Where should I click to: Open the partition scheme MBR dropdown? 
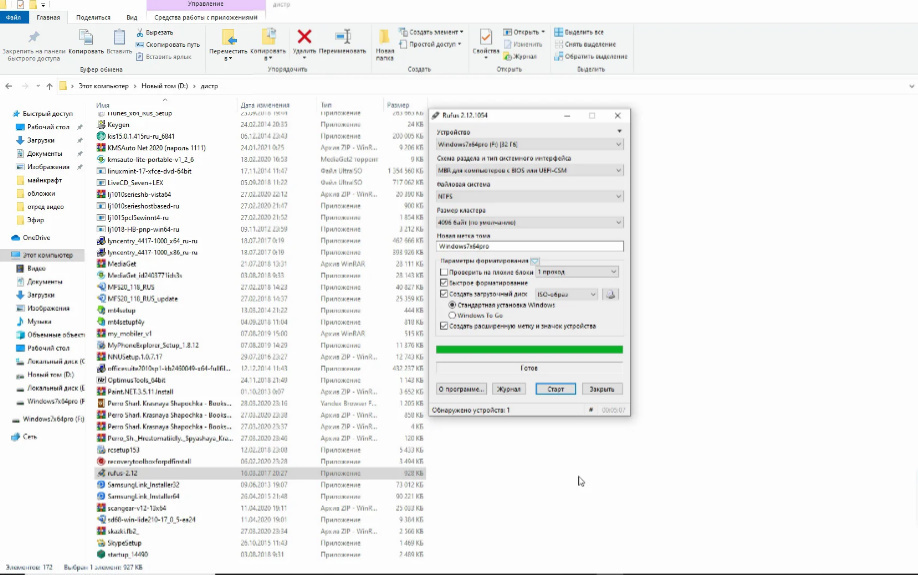point(529,171)
